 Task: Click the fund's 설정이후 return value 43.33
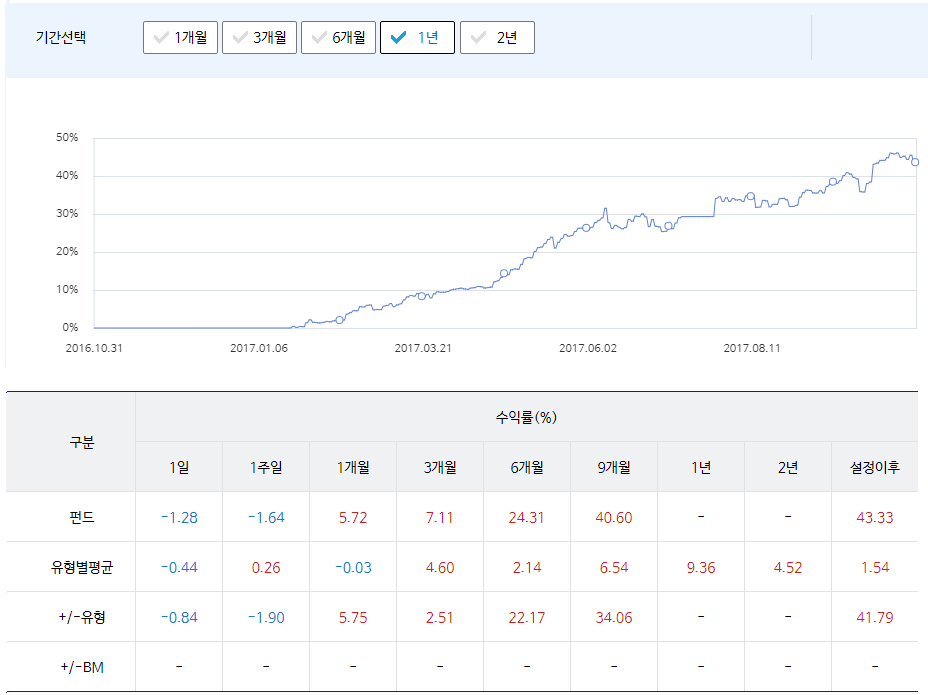(x=874, y=517)
